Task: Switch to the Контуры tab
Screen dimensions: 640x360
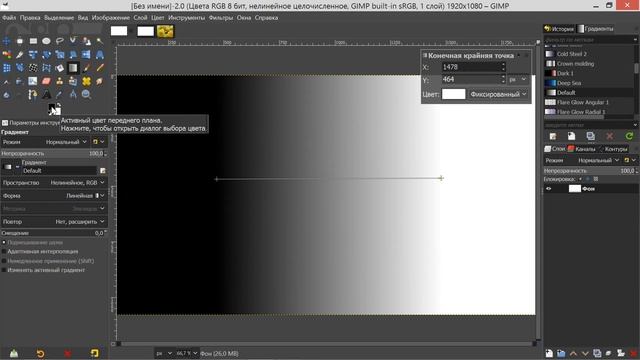Action: tap(612, 149)
